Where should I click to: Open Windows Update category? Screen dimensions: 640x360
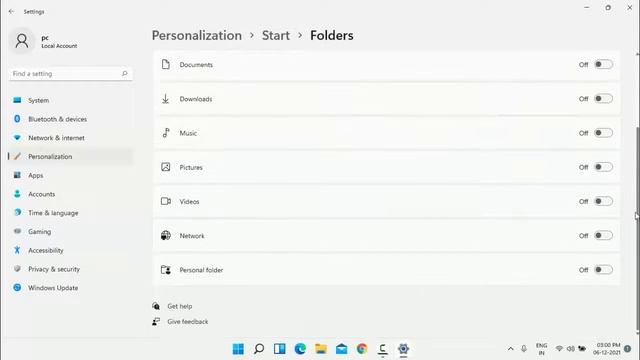point(70,288)
